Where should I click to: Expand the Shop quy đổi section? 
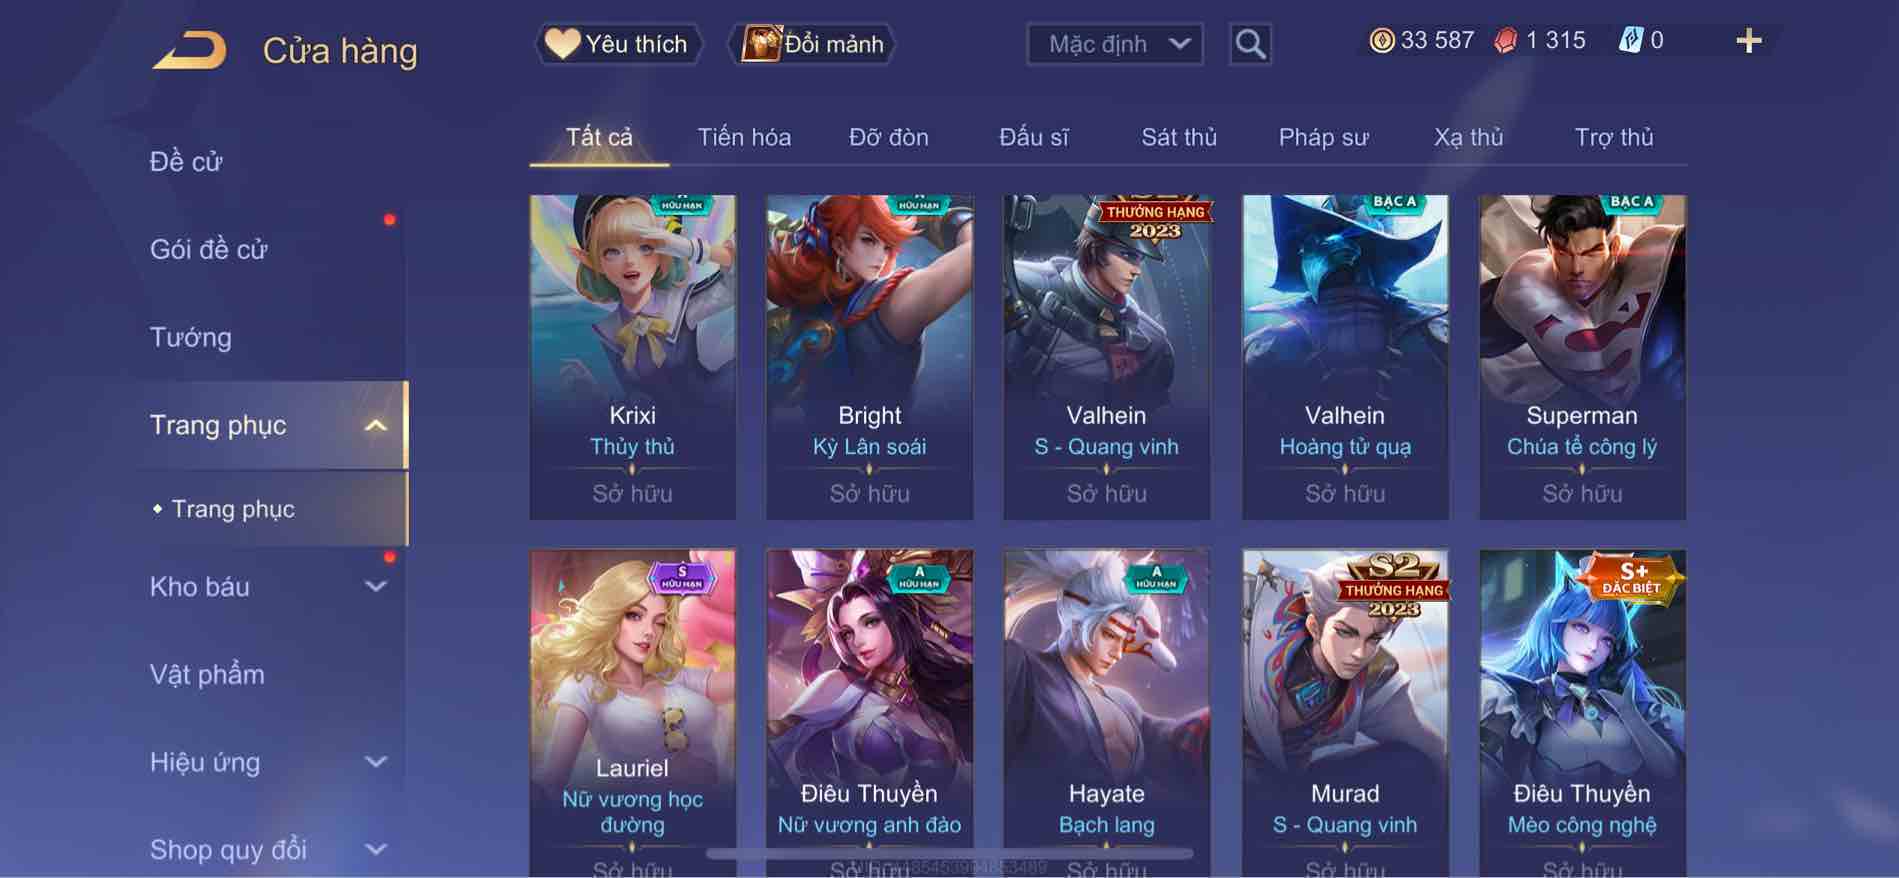[375, 850]
